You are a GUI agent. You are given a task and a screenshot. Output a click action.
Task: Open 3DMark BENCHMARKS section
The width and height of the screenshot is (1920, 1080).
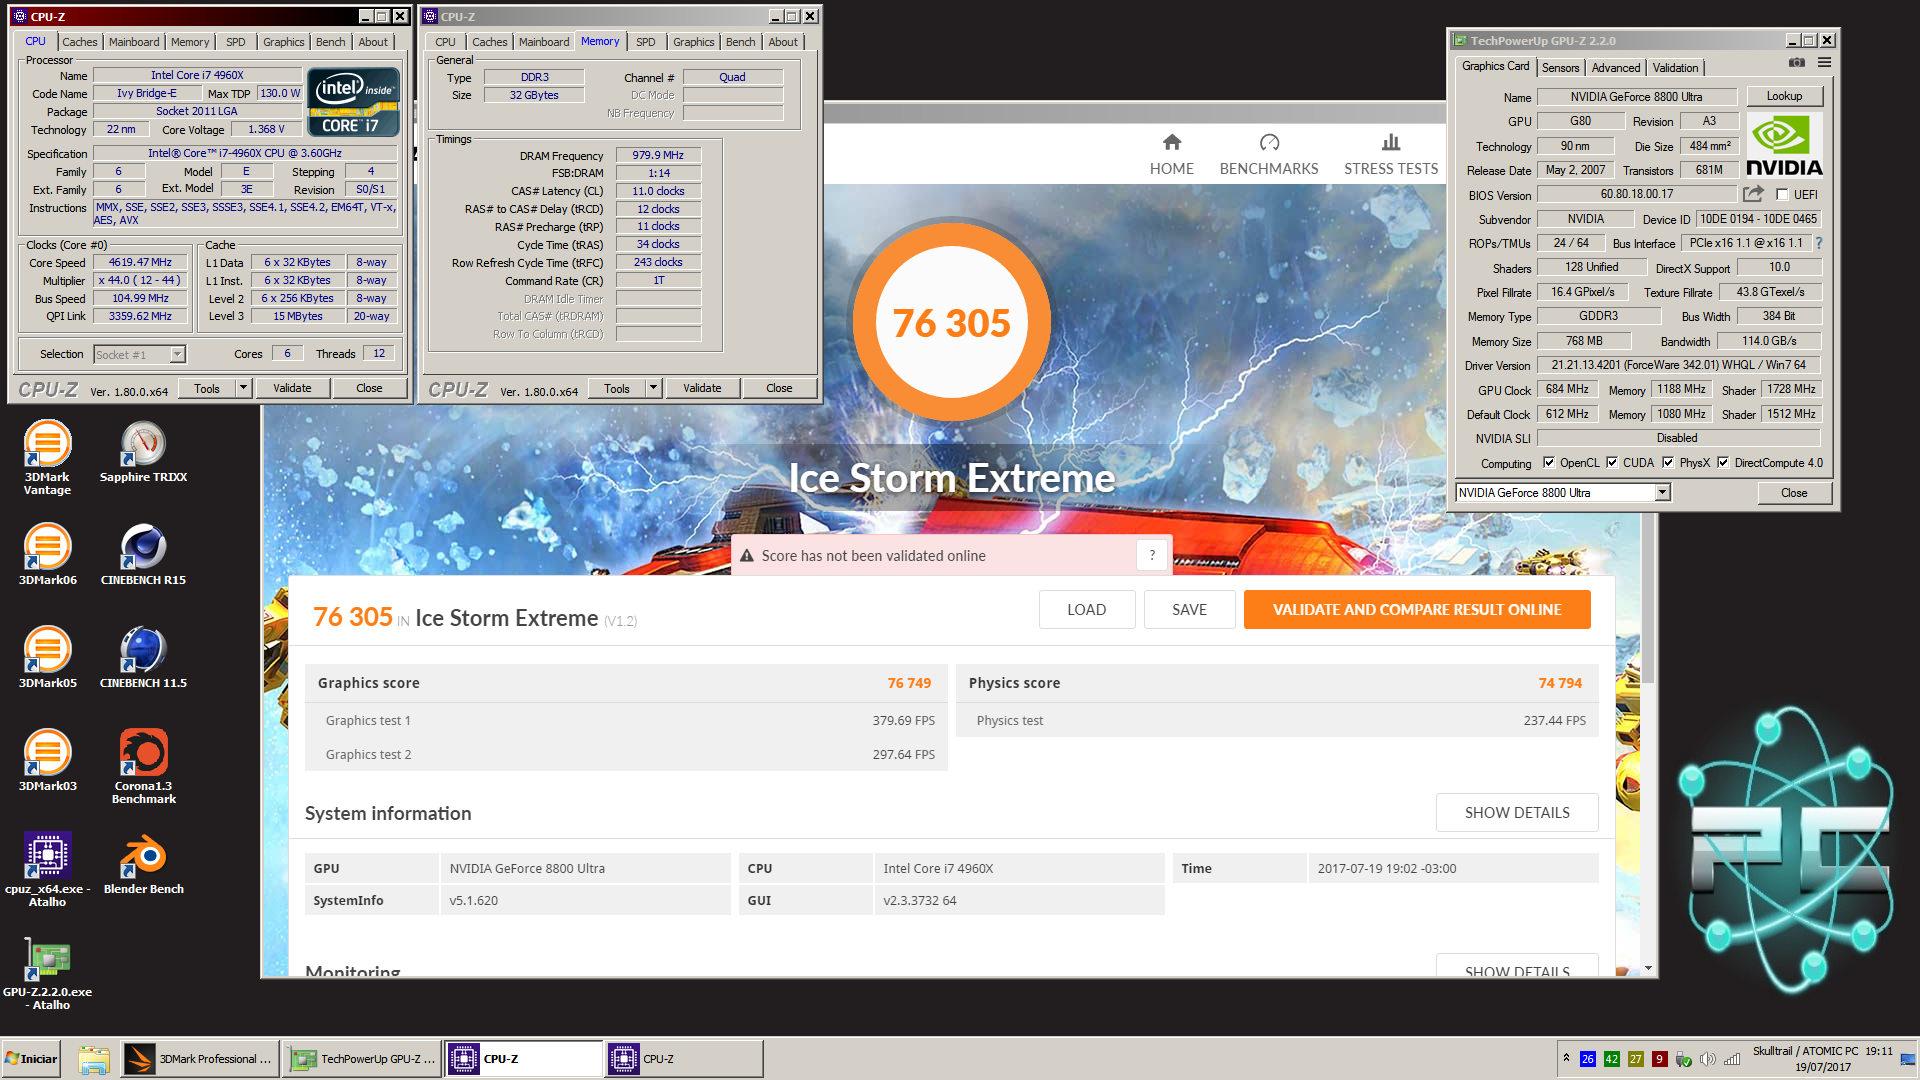coord(1268,155)
